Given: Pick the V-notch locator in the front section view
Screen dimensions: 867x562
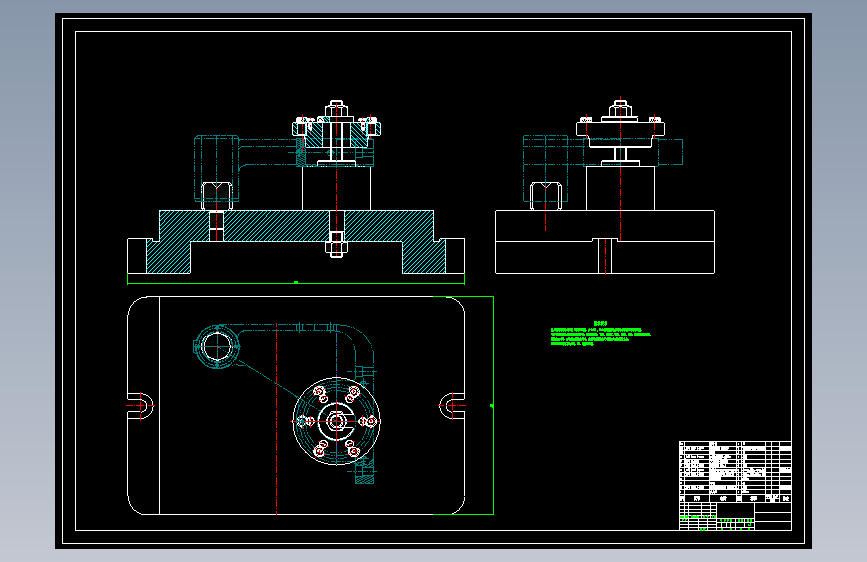Looking at the screenshot, I should 217,196.
